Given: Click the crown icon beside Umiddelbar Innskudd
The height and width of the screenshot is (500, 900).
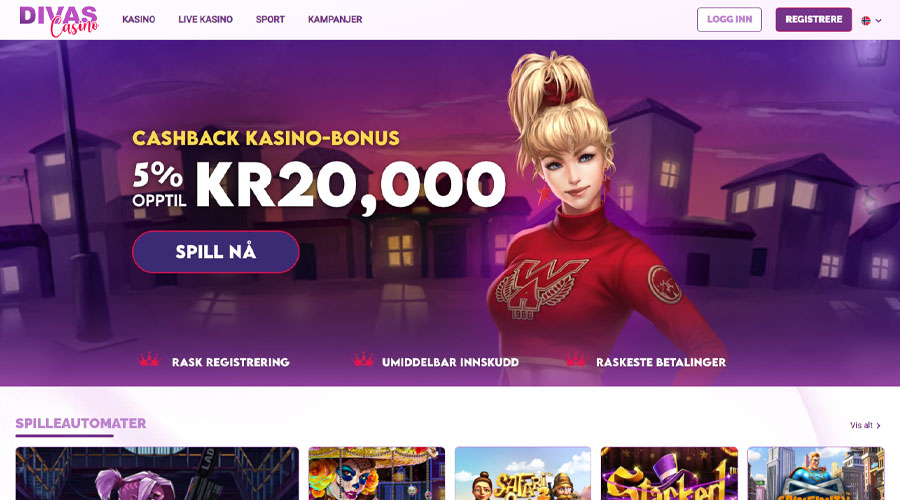Looking at the screenshot, I should (x=363, y=360).
